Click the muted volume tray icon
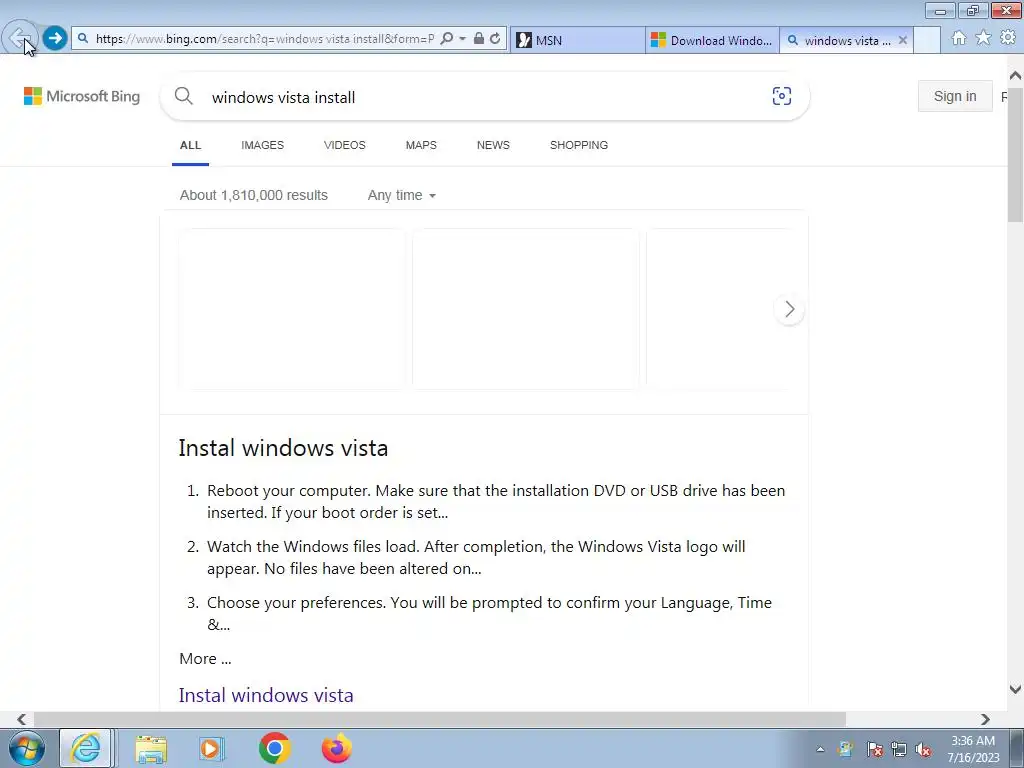Image resolution: width=1024 pixels, height=768 pixels. point(923,750)
